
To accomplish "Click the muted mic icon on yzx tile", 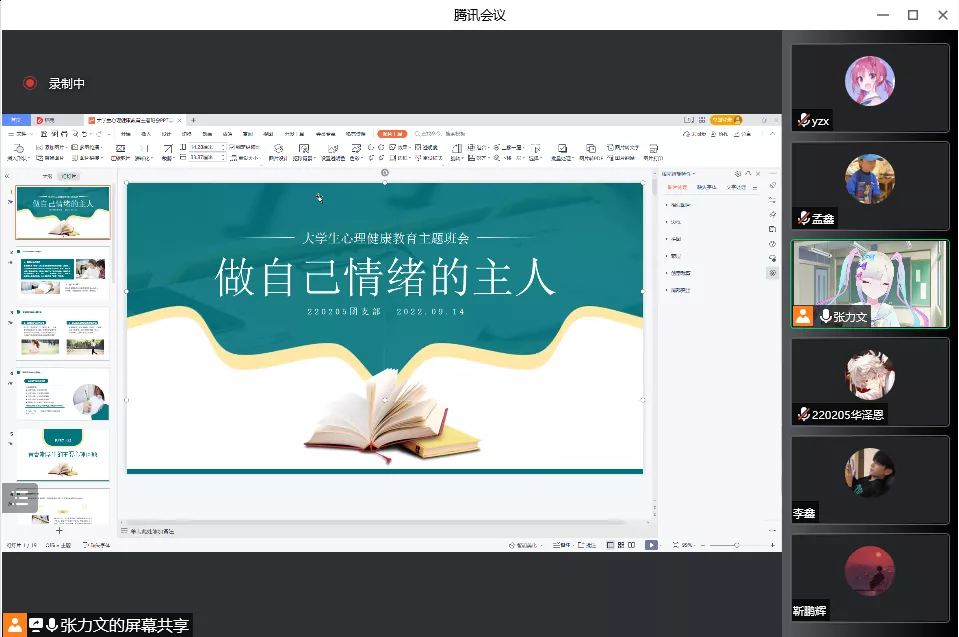I will (x=802, y=121).
